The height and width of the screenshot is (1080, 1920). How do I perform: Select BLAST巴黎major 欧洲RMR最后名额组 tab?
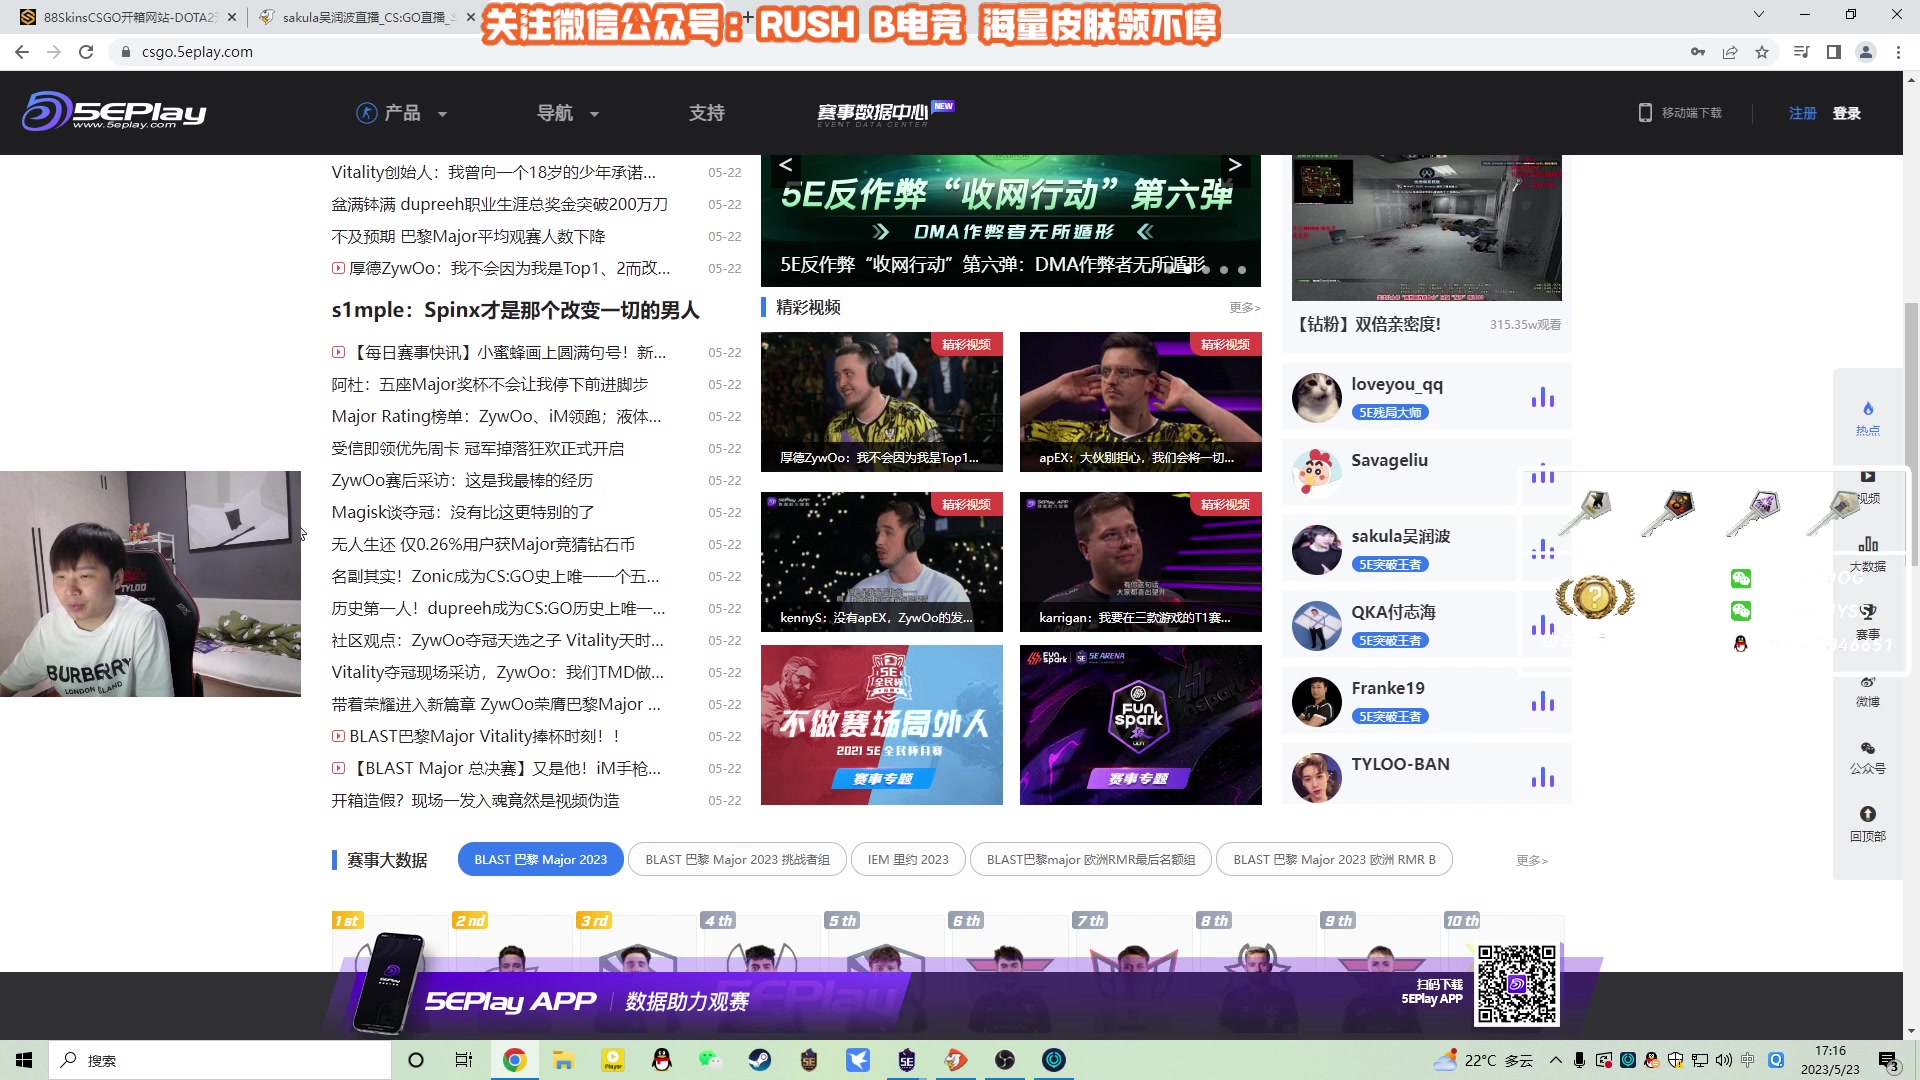click(x=1090, y=860)
